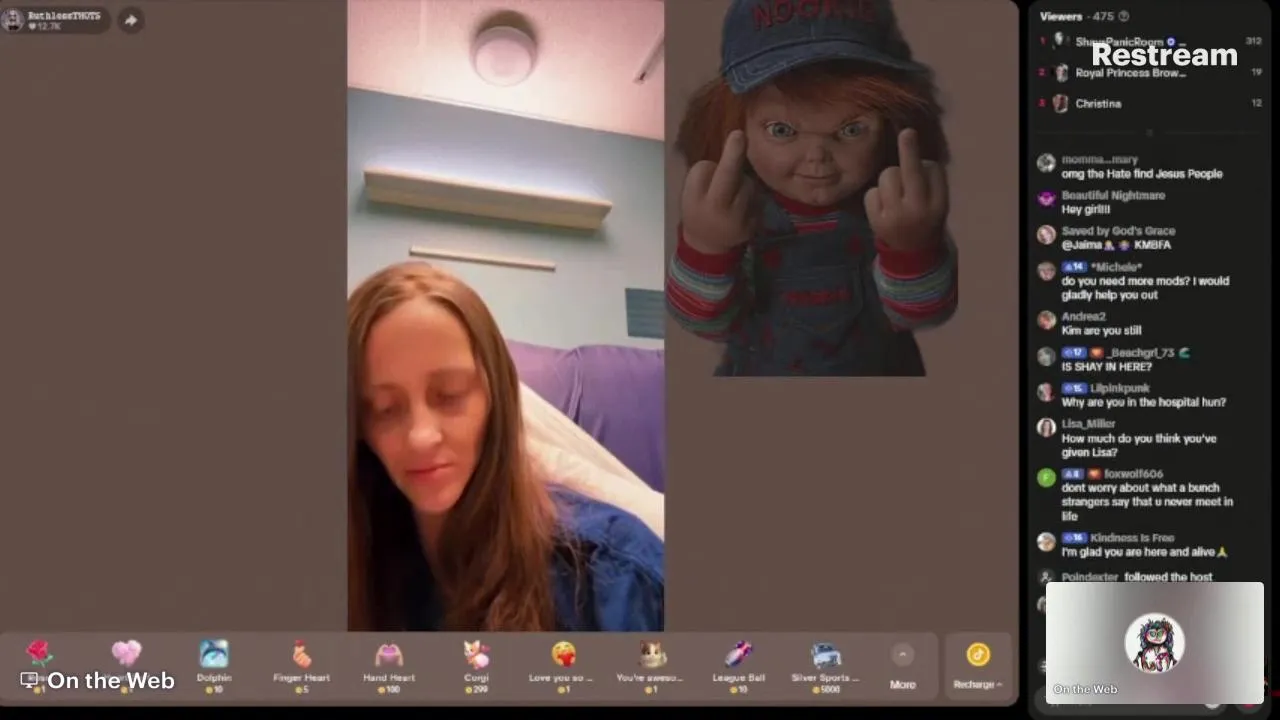This screenshot has height=720, width=1280.
Task: Click the main host video feed
Action: pyautogui.click(x=505, y=316)
